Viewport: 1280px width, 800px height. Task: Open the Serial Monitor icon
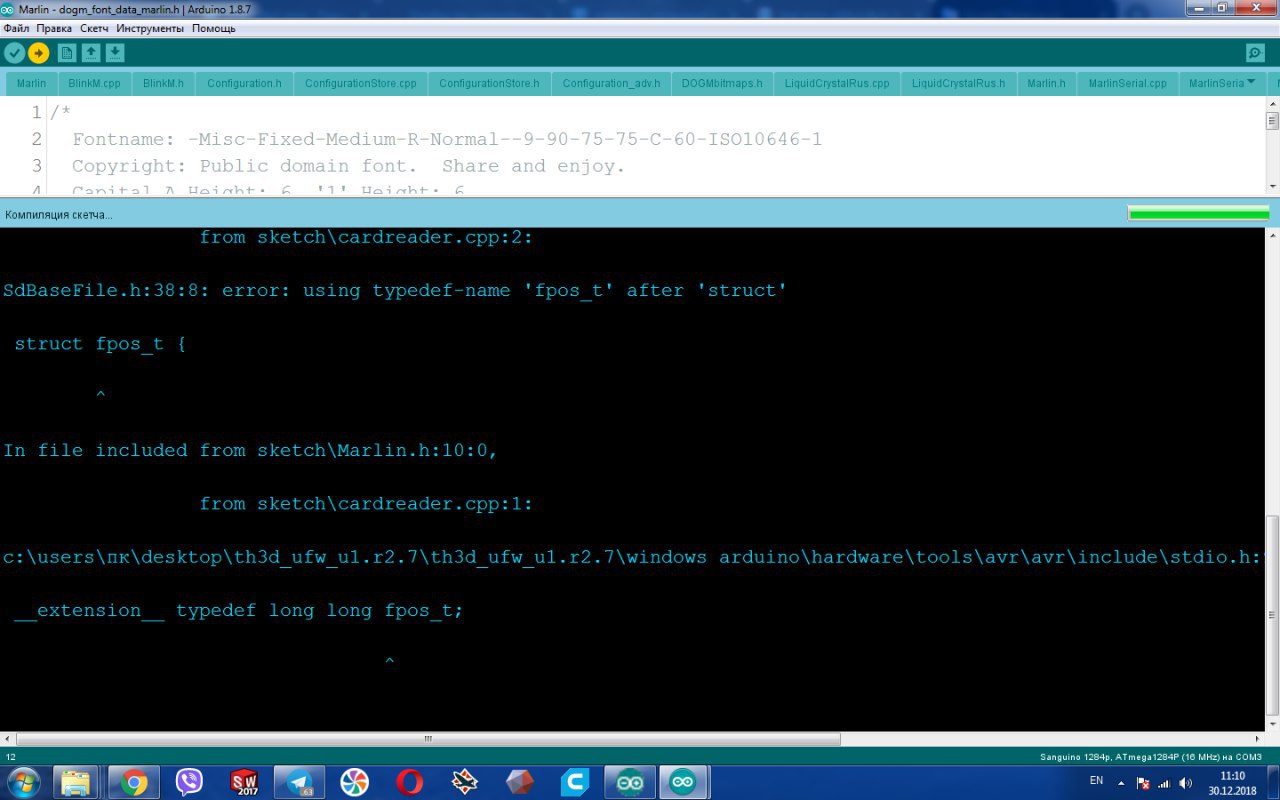1255,53
